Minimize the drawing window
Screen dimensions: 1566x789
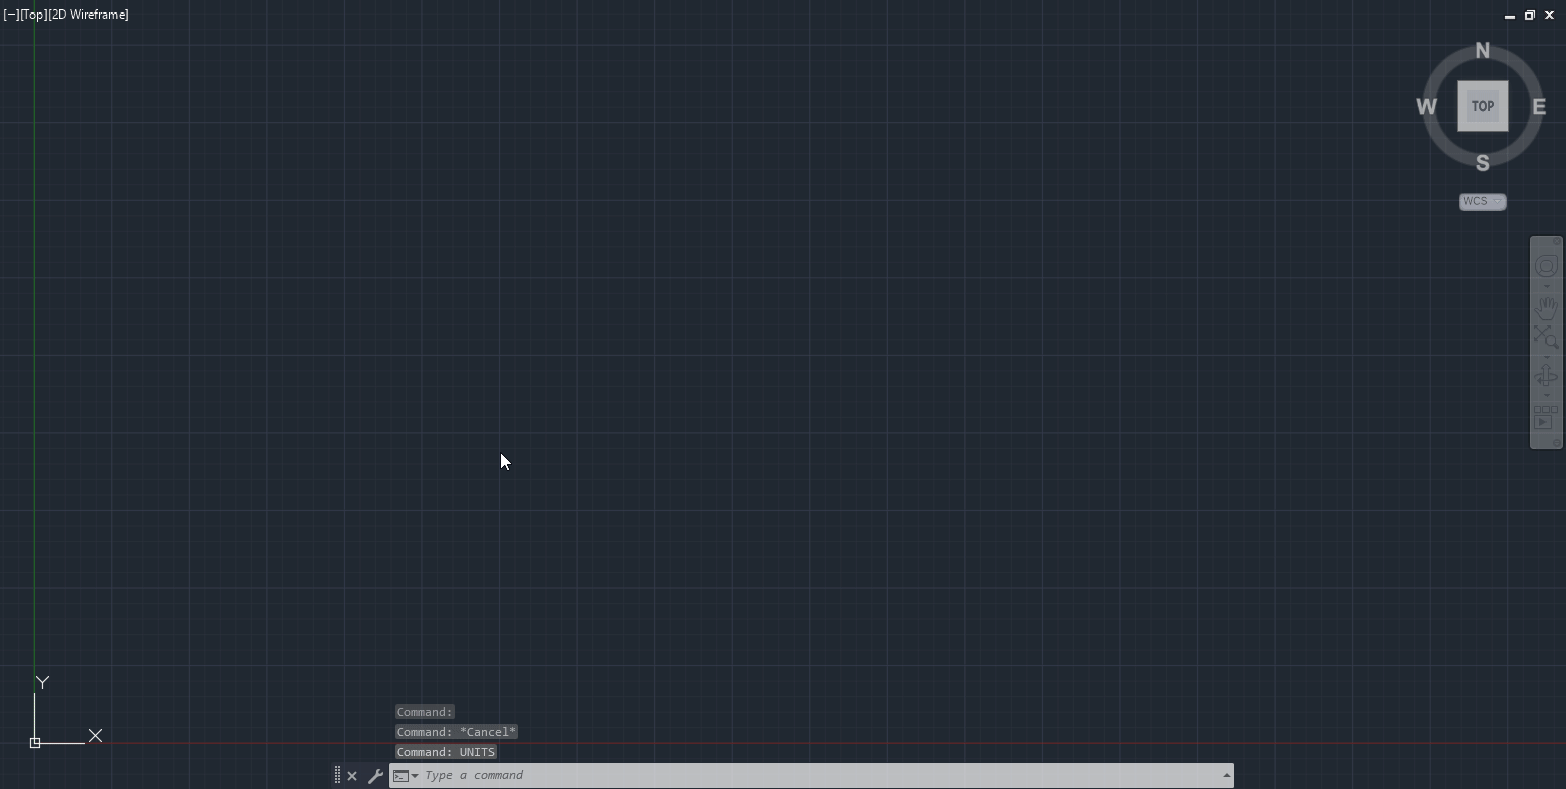tap(1509, 15)
